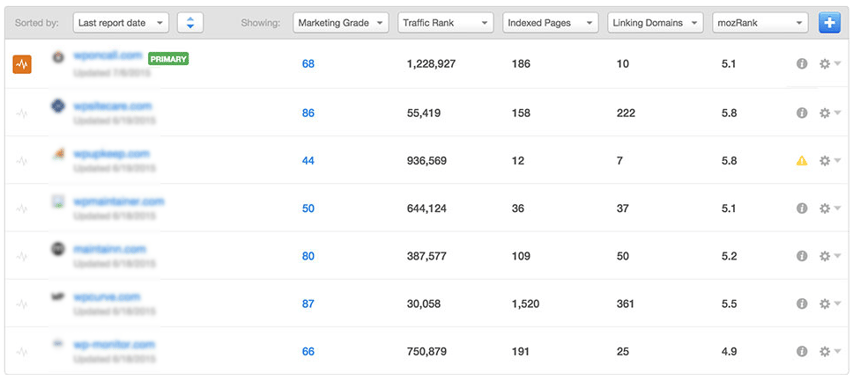Click the blue plus add button

point(830,23)
